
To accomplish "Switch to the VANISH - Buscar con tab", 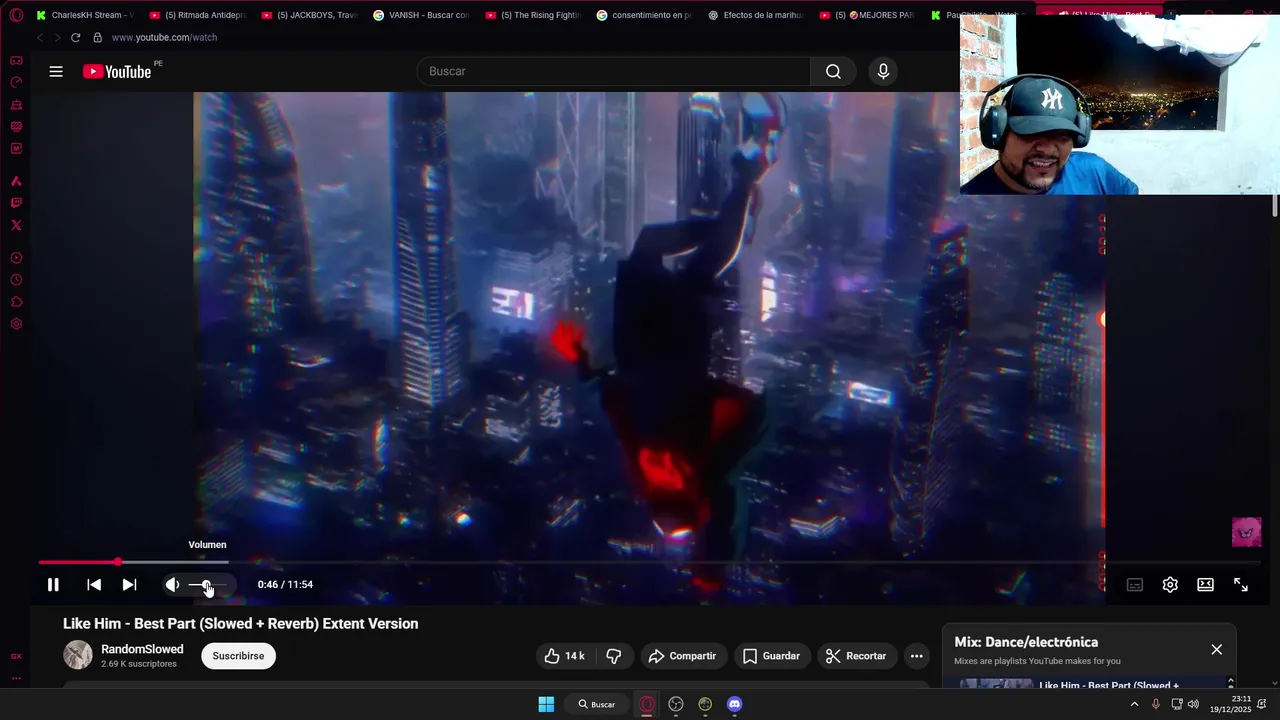I will [421, 15].
